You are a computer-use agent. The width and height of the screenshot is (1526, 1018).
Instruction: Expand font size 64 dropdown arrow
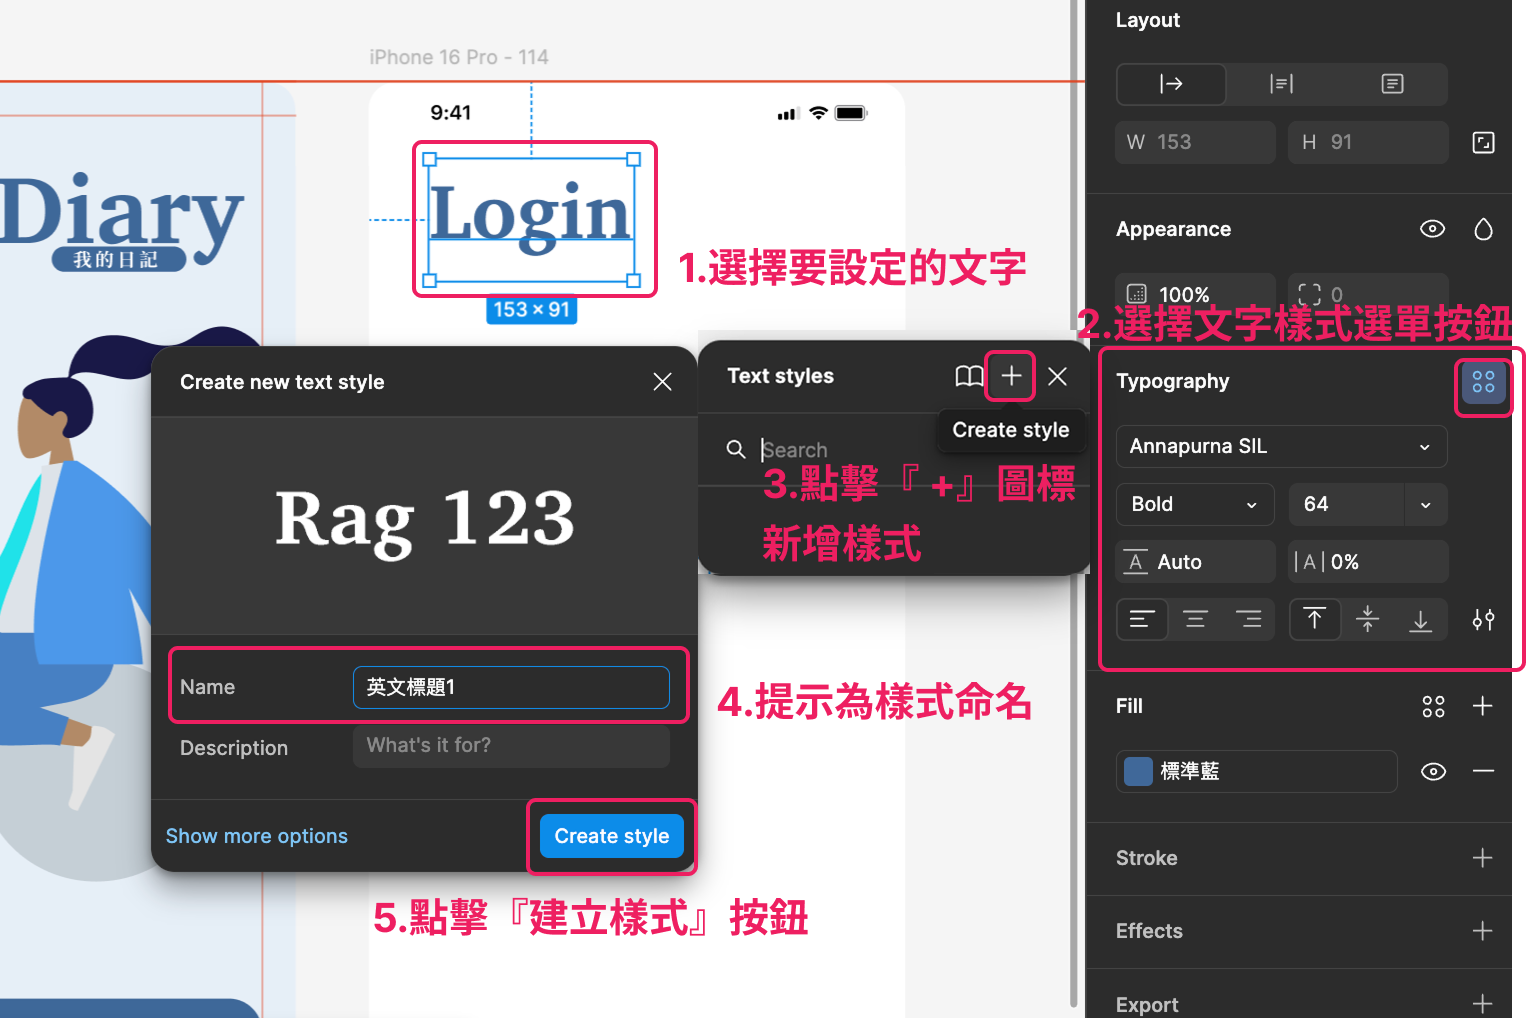tap(1425, 505)
